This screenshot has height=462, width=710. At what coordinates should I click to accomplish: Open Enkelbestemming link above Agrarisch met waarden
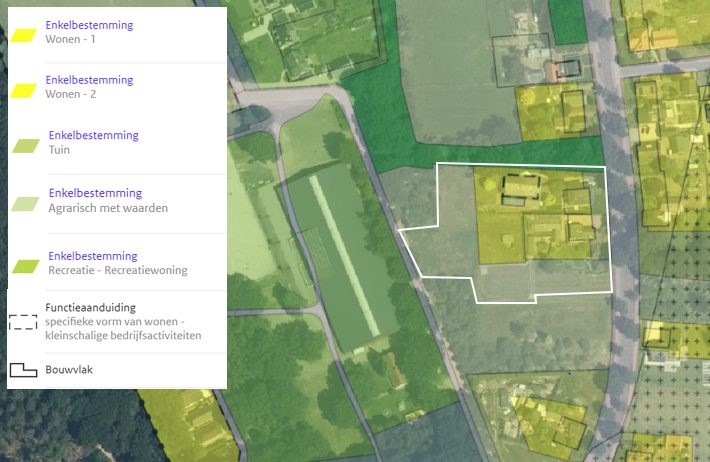[x=94, y=193]
